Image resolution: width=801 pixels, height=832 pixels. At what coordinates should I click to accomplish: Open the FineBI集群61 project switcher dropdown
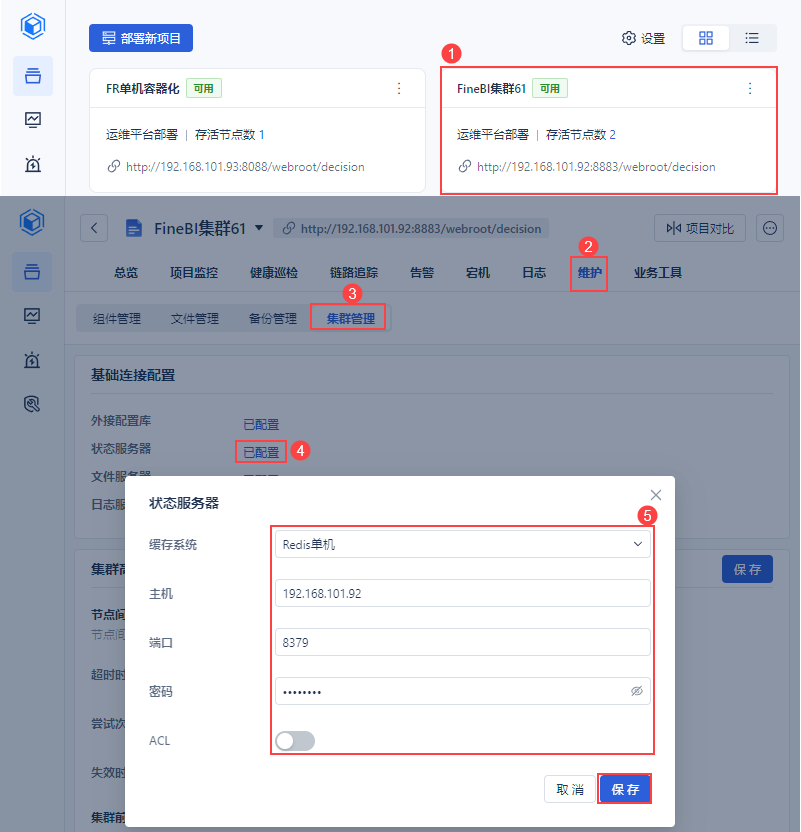point(259,228)
